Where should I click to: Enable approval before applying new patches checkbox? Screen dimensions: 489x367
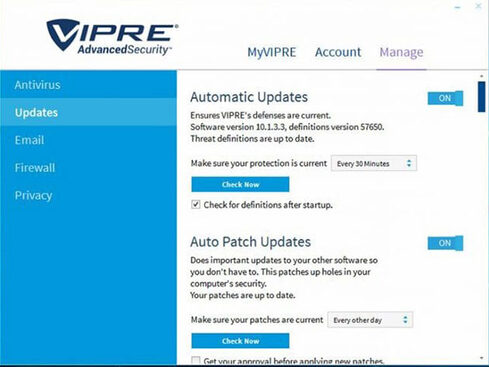tap(196, 361)
